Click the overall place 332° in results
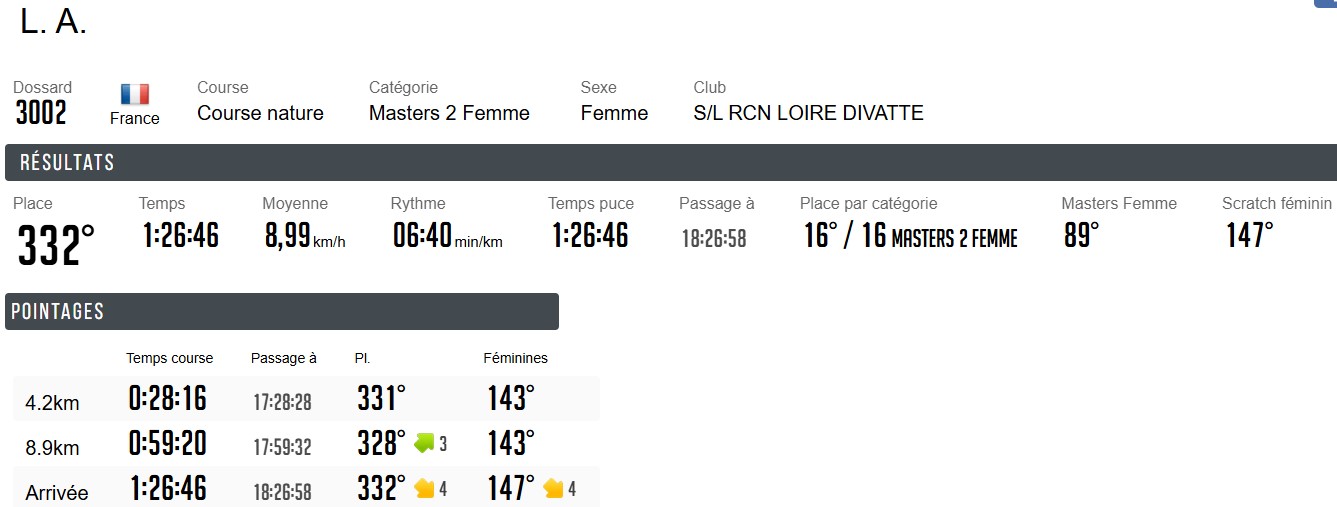 tap(56, 245)
